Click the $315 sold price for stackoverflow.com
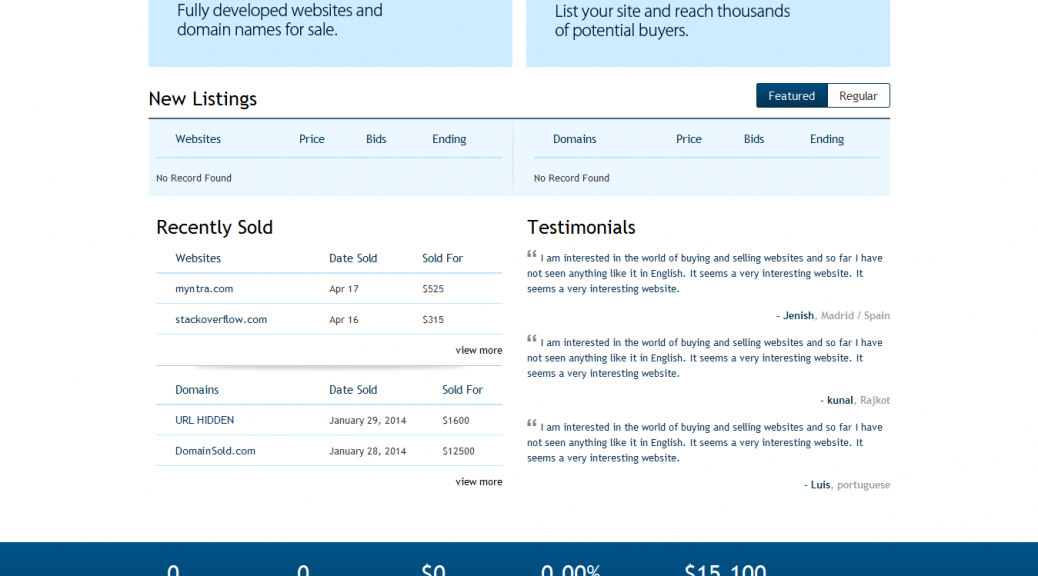Image resolution: width=1038 pixels, height=576 pixels. pyautogui.click(x=433, y=319)
